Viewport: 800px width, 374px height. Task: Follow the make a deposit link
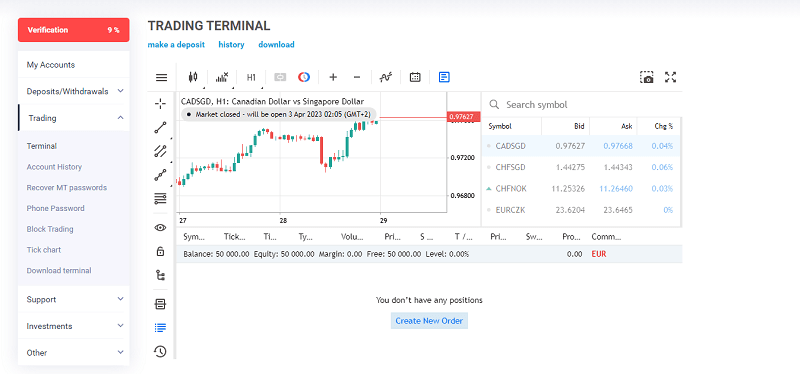point(176,44)
